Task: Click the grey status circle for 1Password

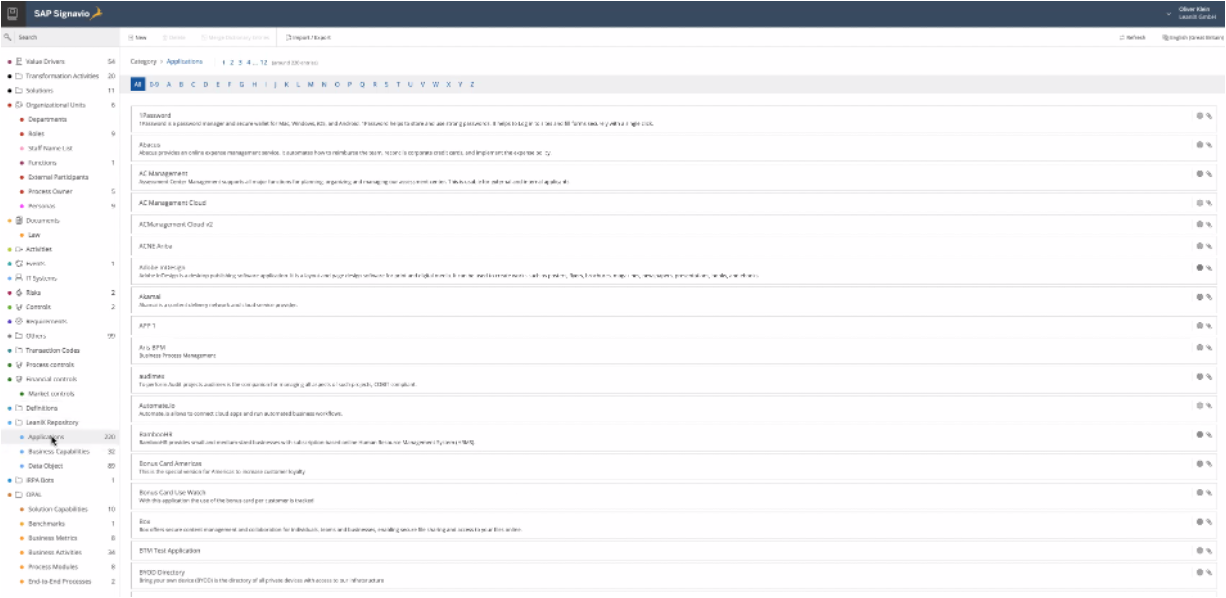Action: (1200, 115)
